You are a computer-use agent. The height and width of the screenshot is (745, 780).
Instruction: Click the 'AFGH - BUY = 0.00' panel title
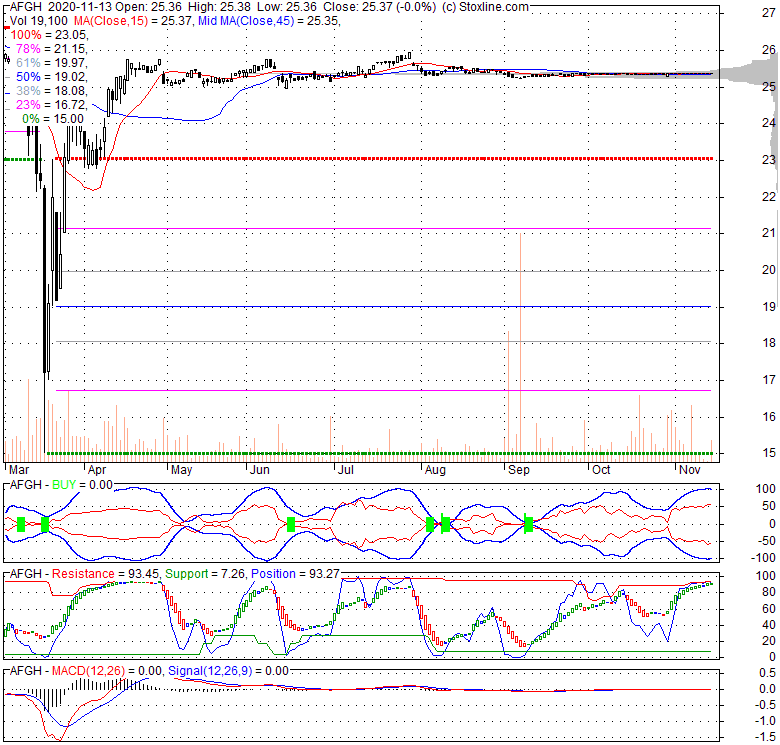61,485
